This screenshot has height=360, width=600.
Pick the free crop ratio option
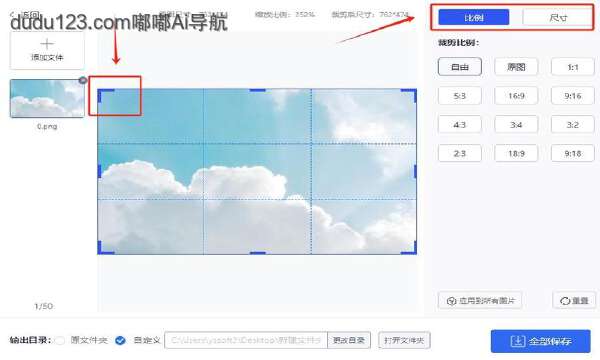(x=460, y=67)
